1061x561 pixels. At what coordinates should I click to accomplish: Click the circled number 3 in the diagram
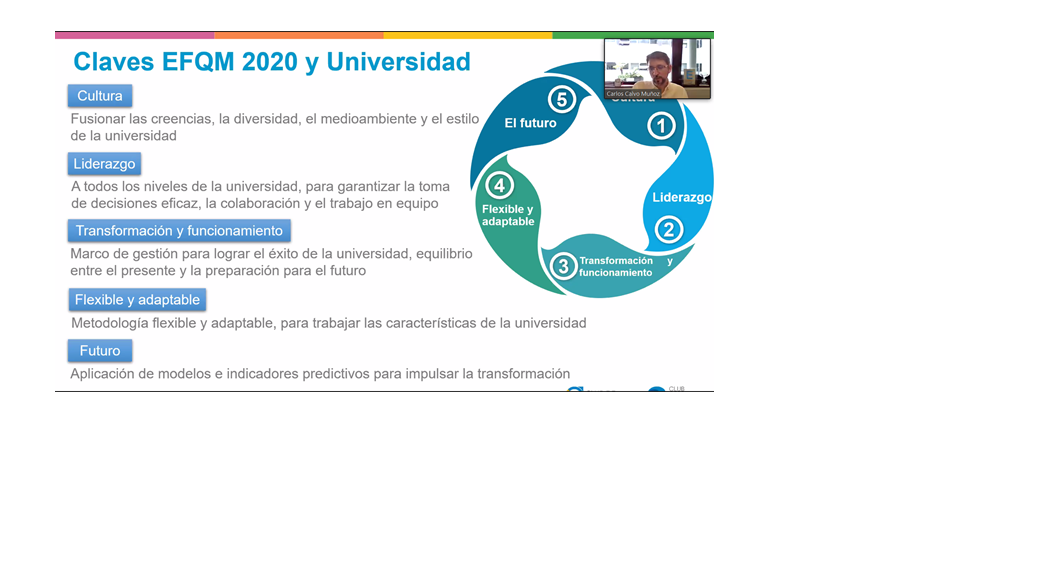[x=563, y=266]
